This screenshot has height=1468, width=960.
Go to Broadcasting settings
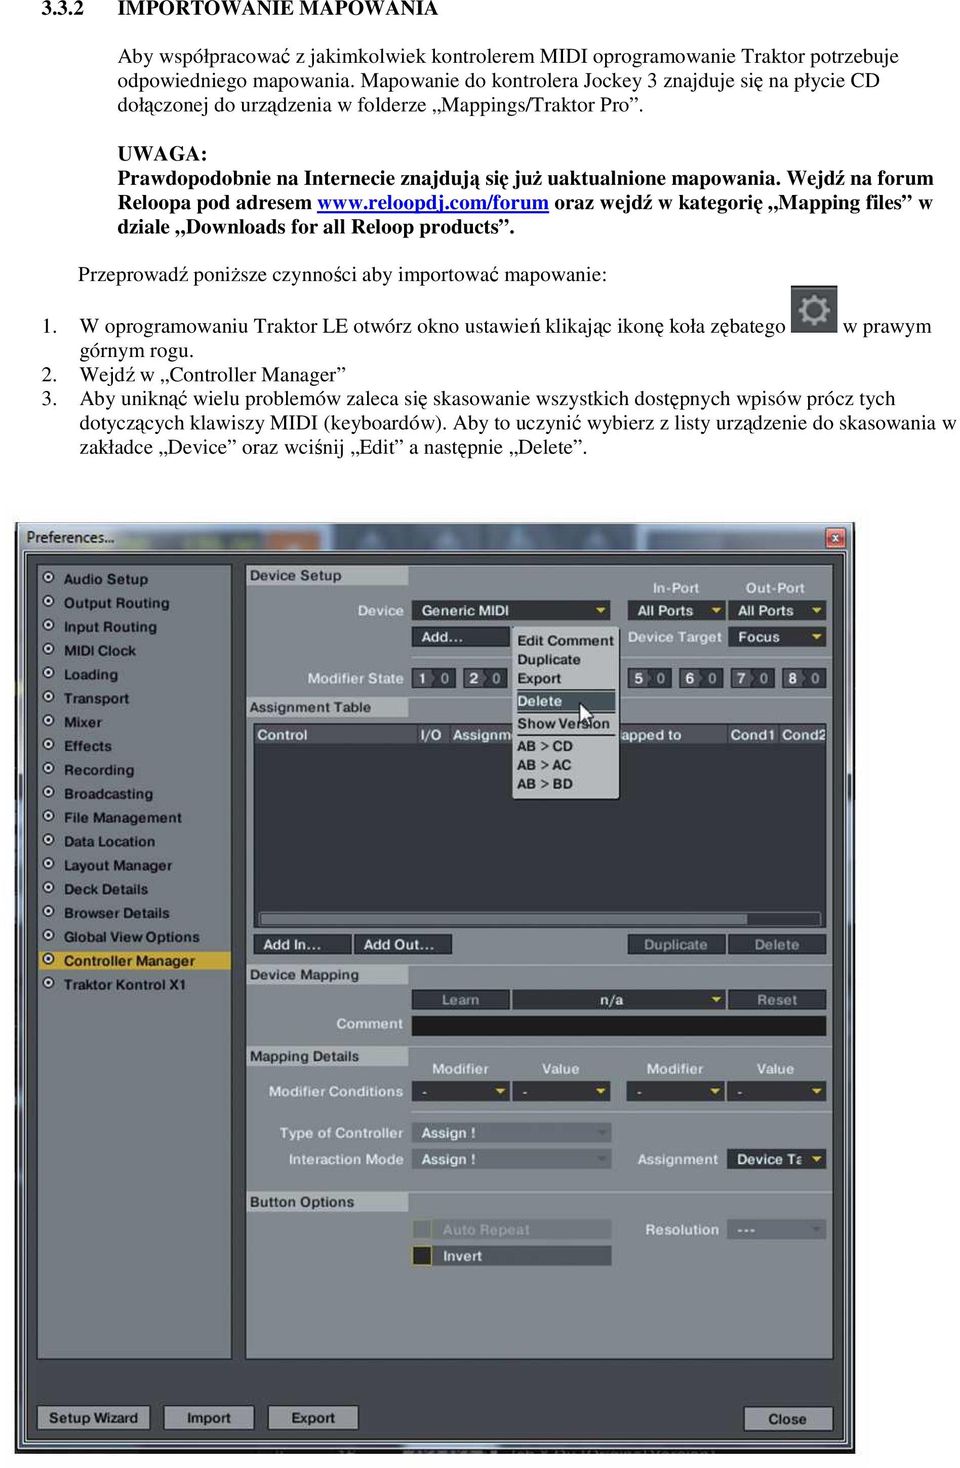pos(108,794)
